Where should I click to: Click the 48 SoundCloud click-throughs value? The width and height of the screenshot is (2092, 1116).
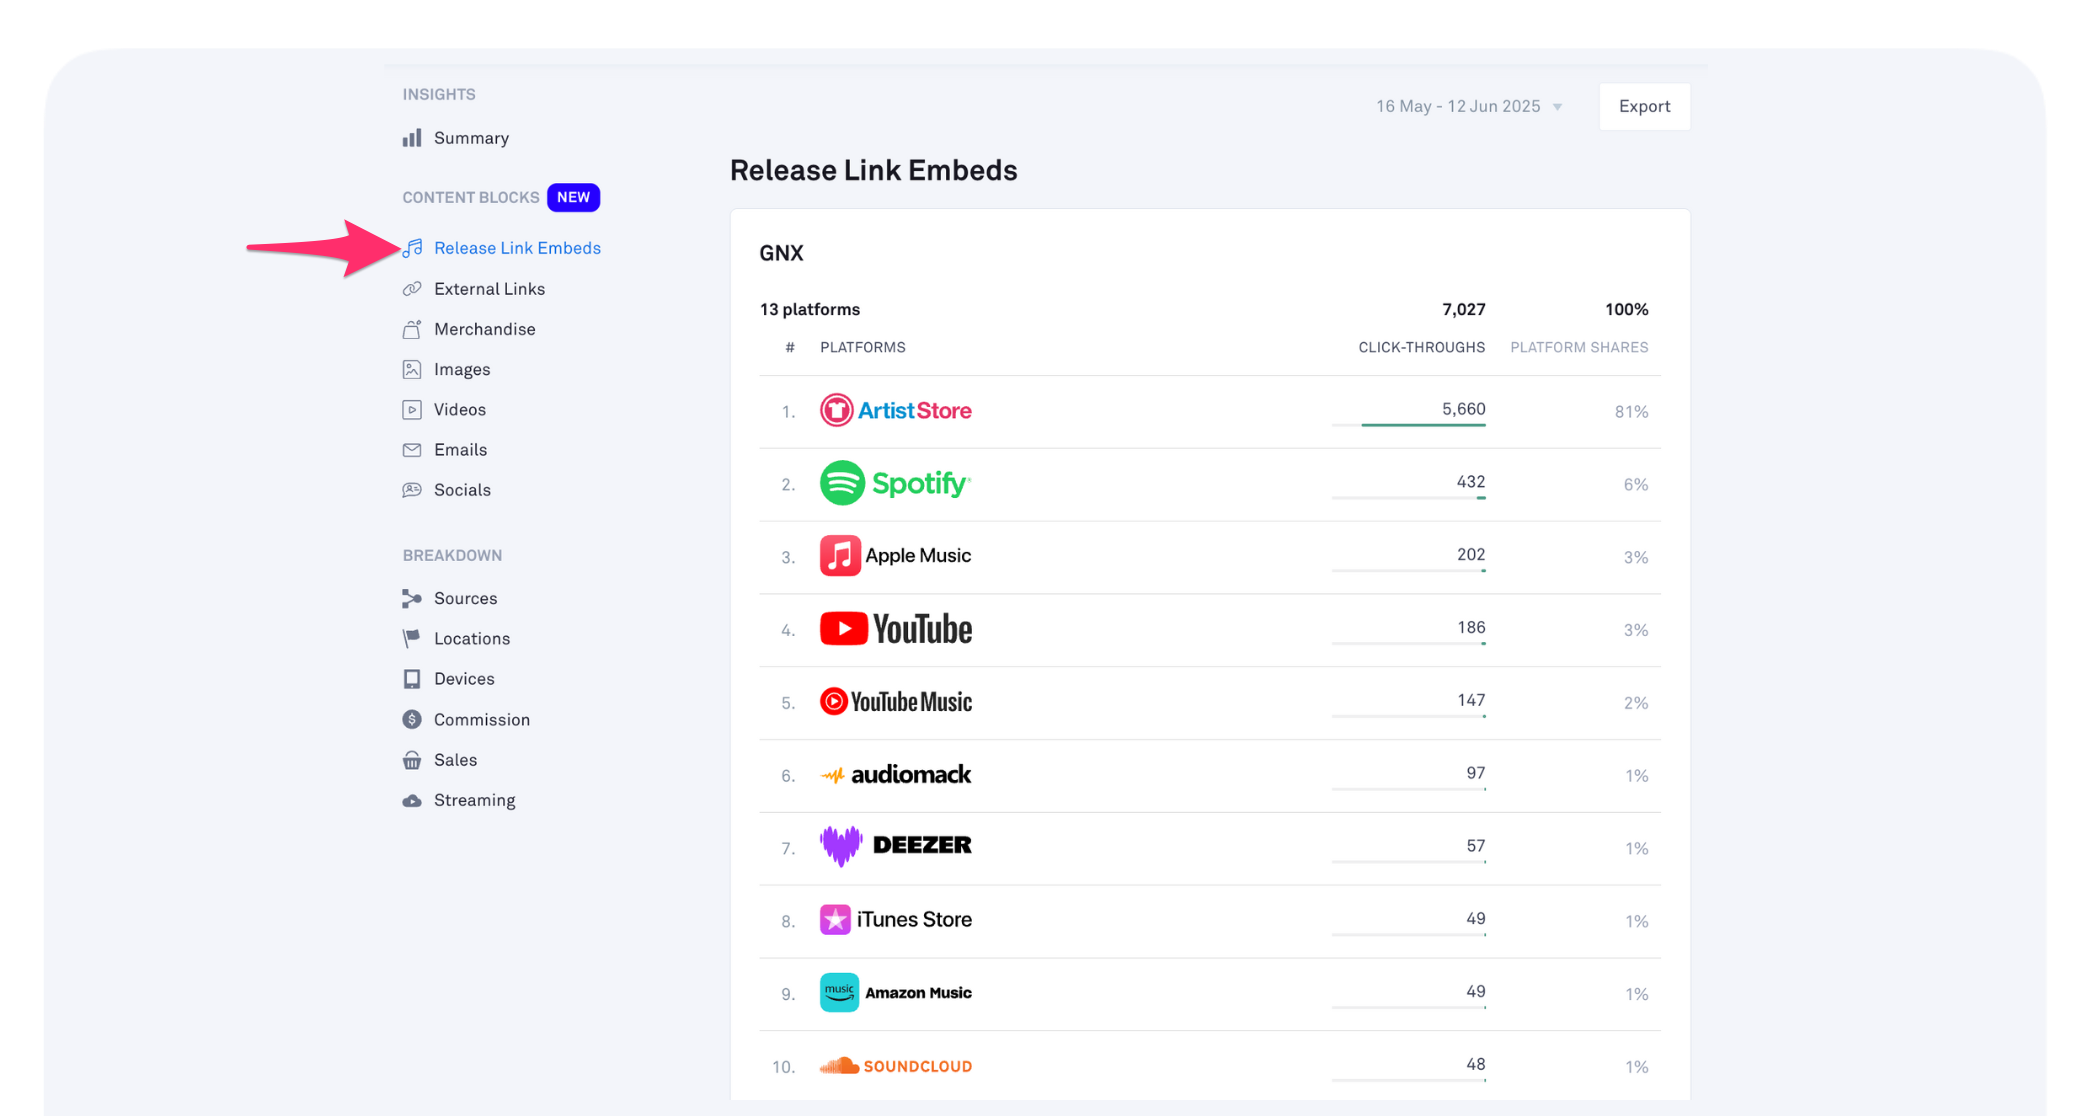click(1475, 1065)
